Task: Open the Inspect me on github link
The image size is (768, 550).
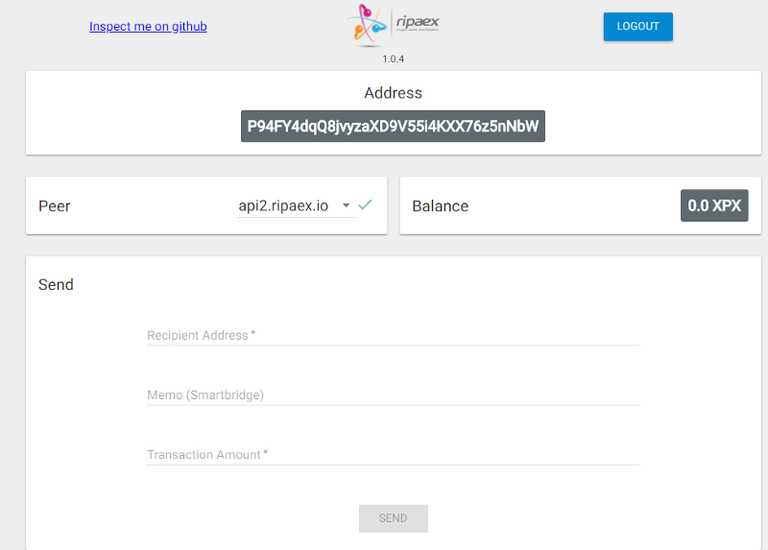Action: (148, 26)
